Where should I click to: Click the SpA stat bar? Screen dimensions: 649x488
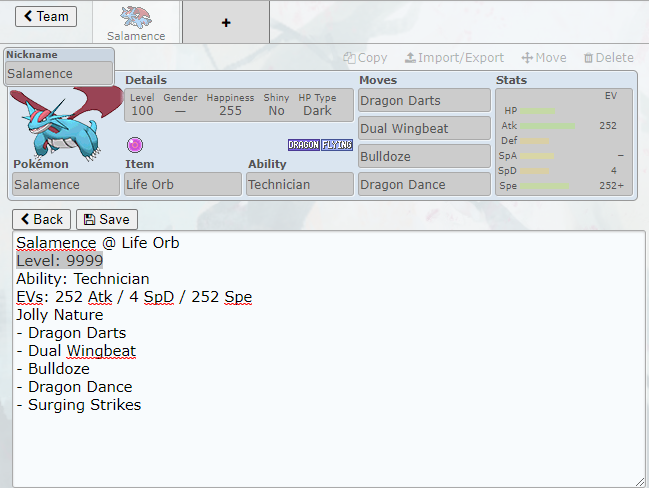point(537,156)
